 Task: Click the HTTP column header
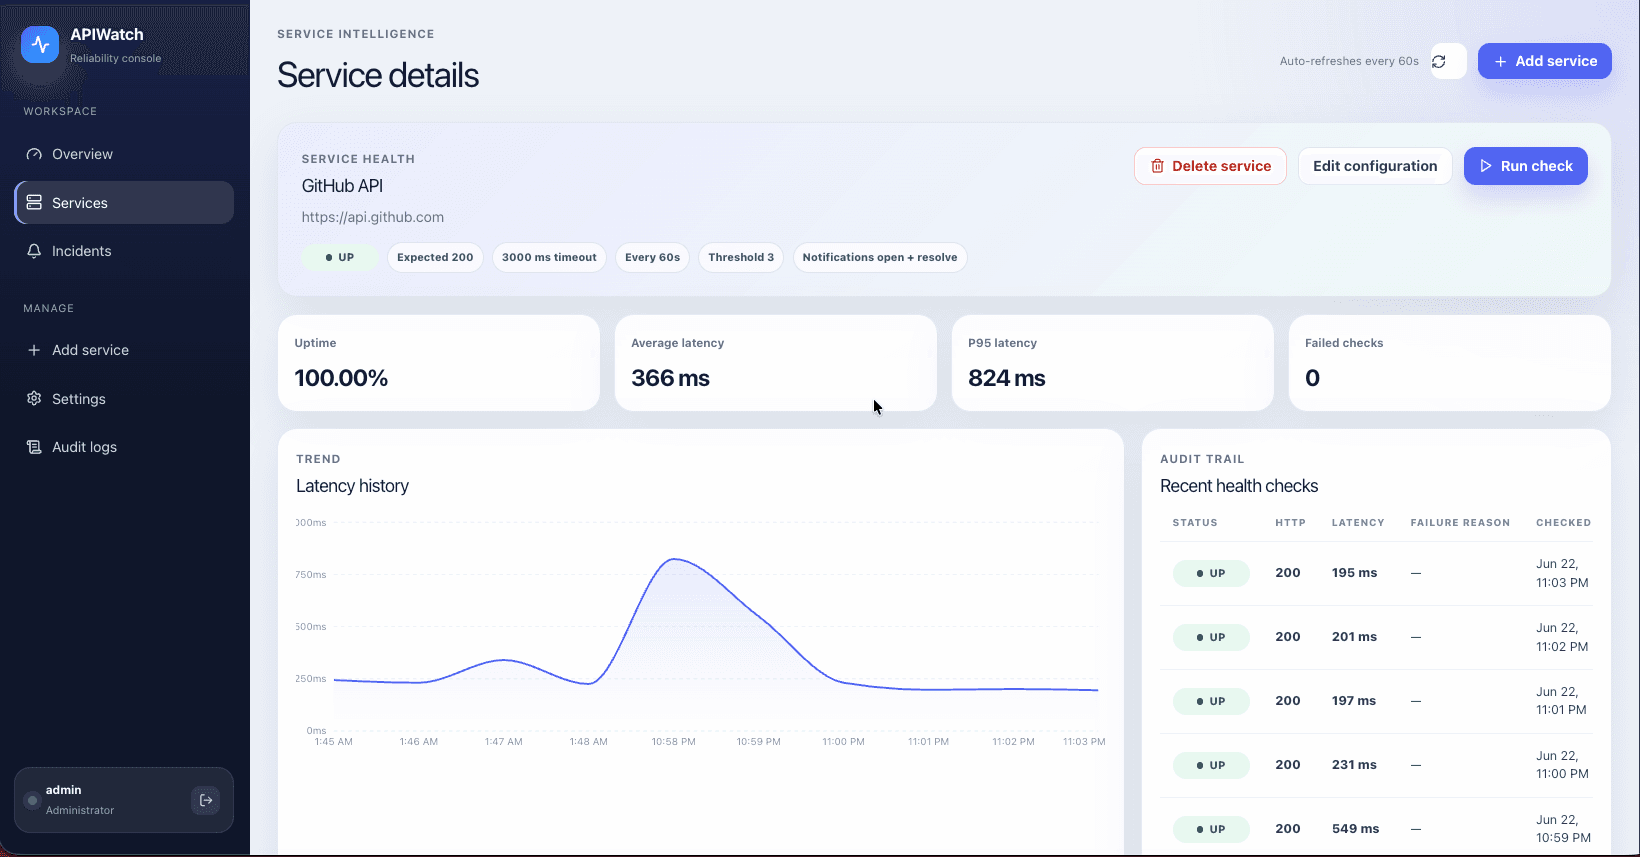(1290, 523)
